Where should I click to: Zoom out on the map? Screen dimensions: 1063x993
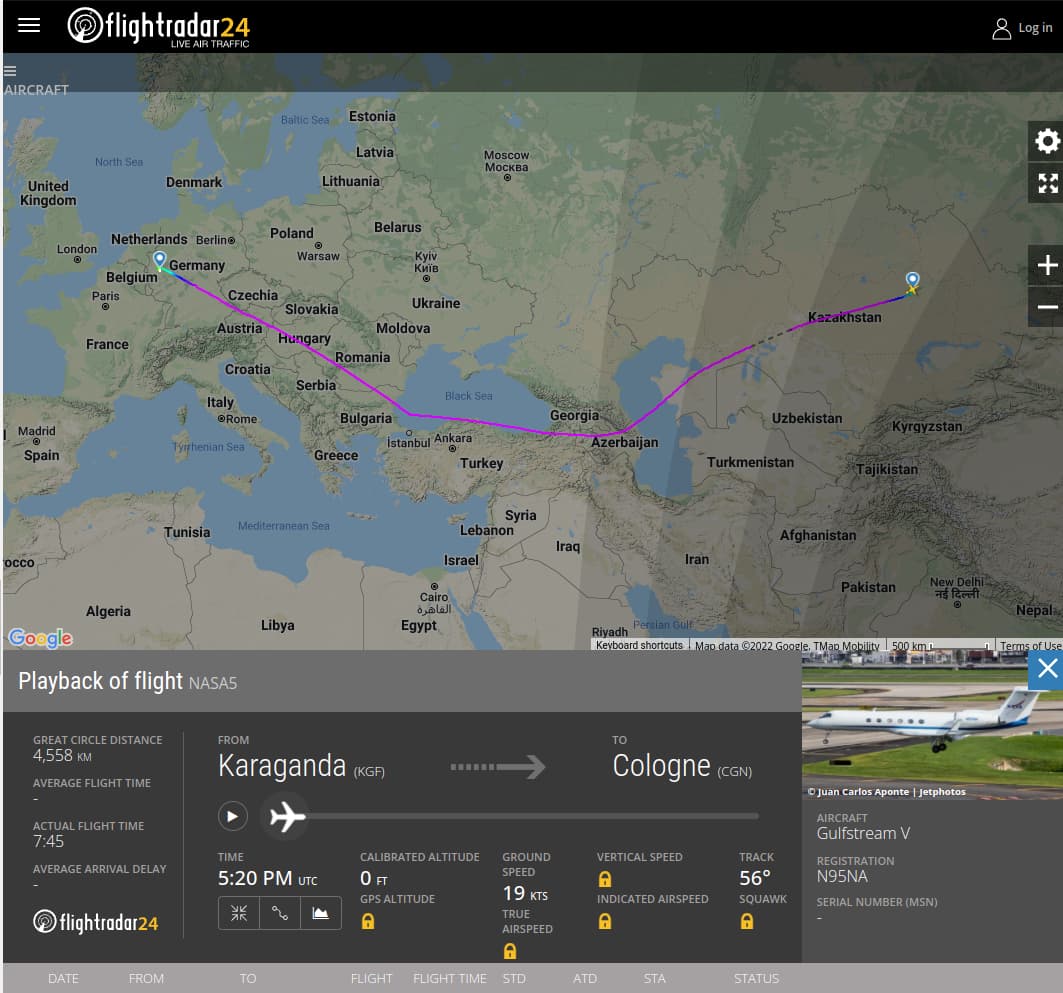1046,307
